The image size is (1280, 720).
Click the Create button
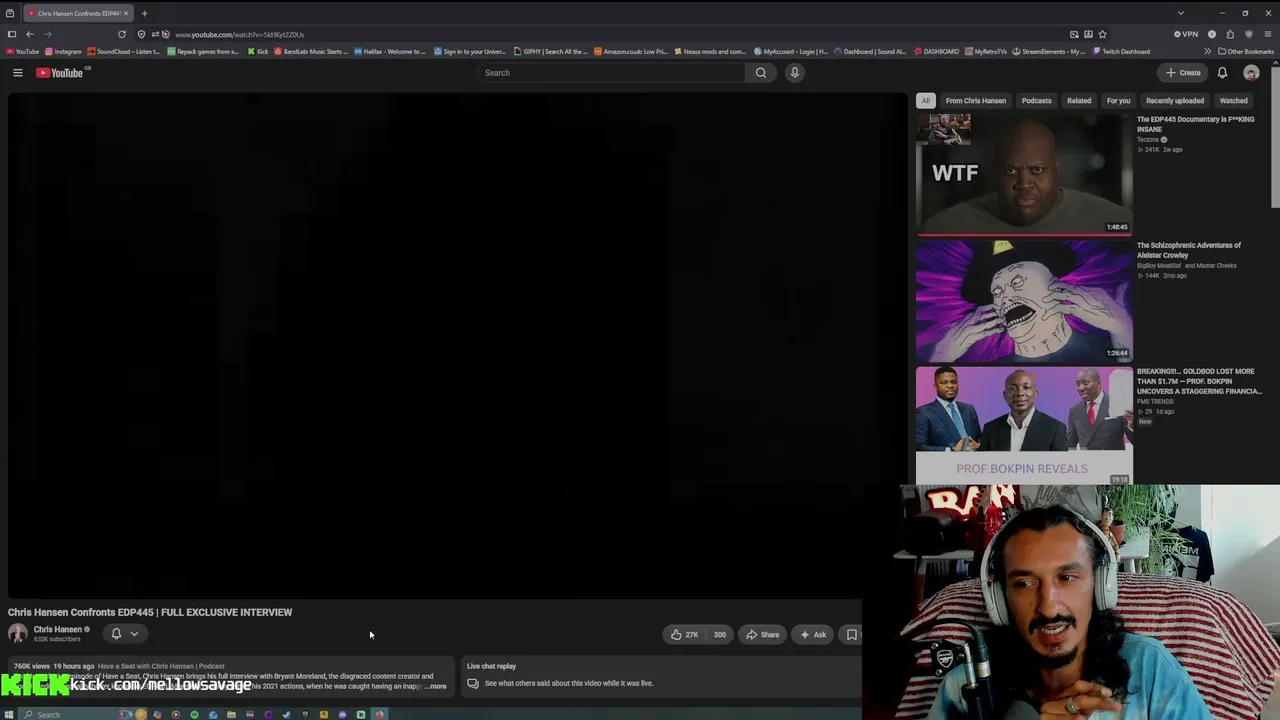[x=1183, y=73]
